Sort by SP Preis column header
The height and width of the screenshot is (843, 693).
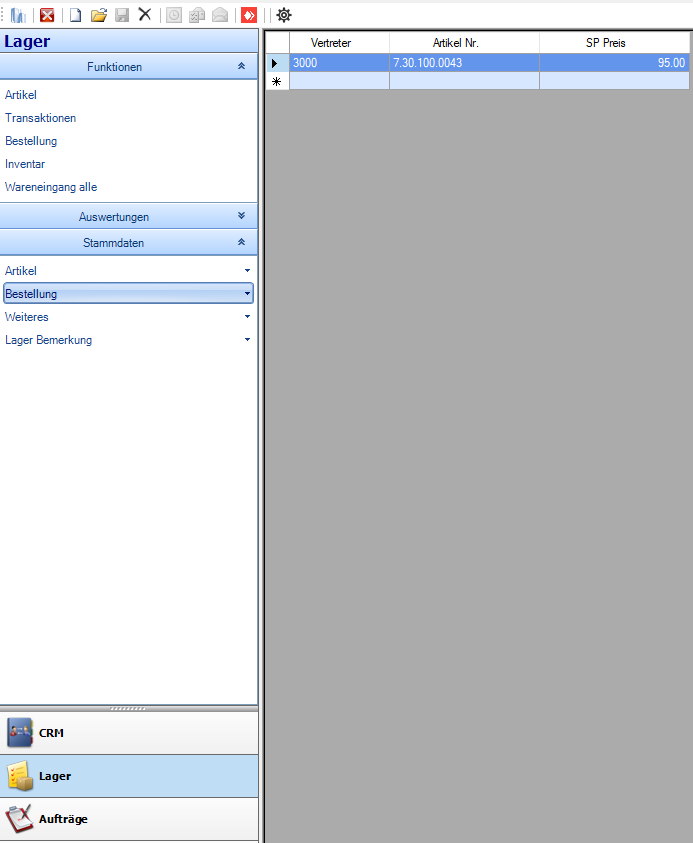coord(615,43)
